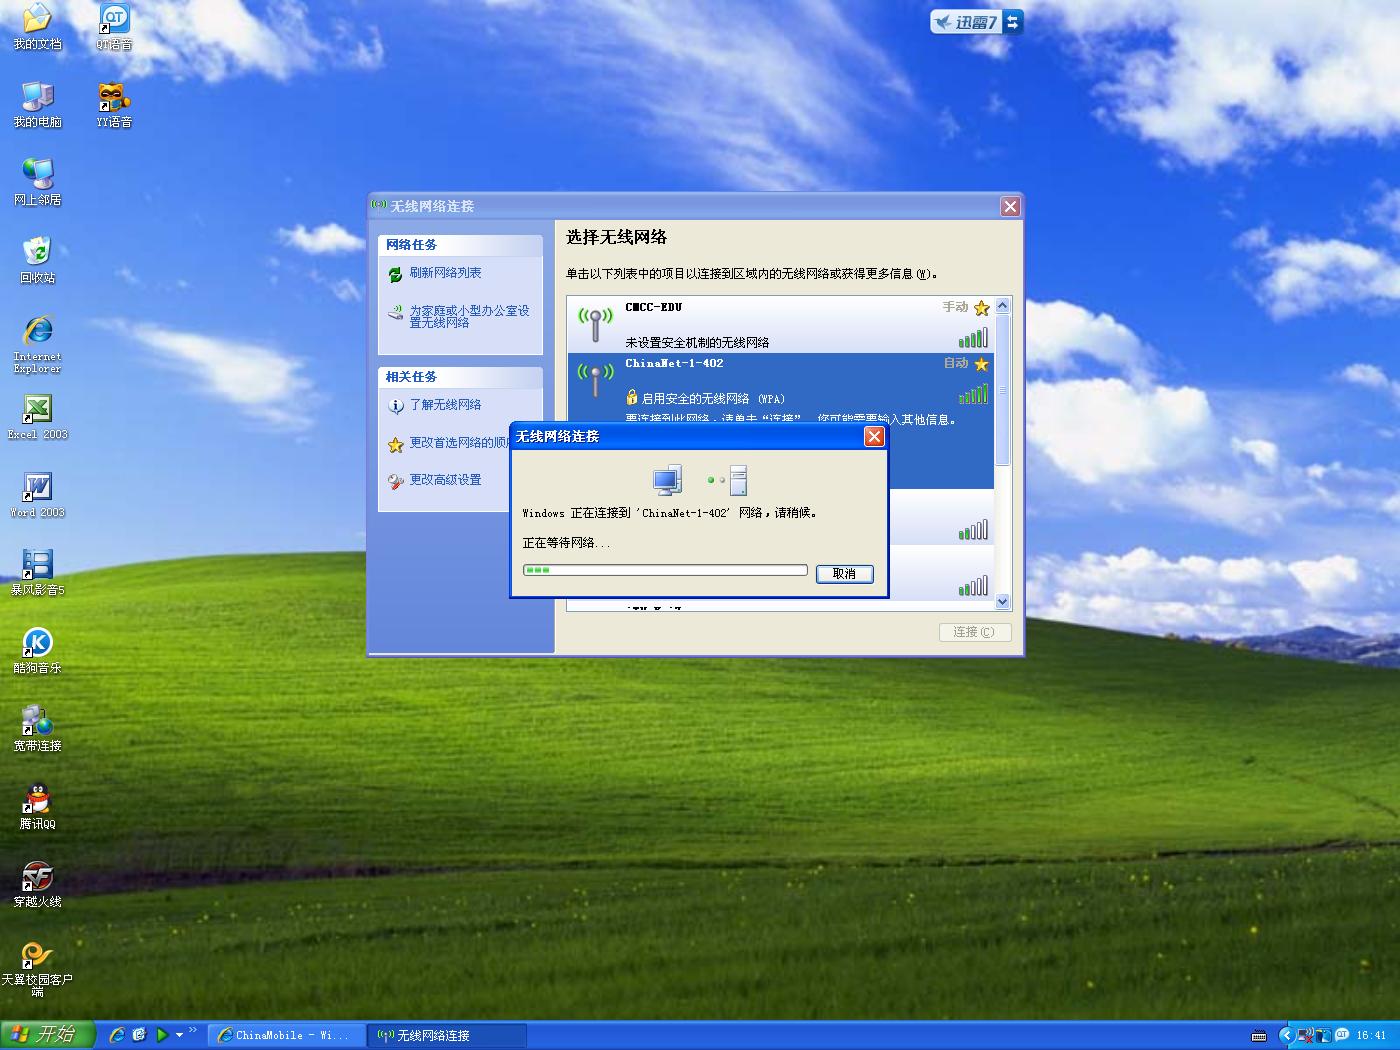
Task: Click the connection progress bar
Action: pos(665,570)
